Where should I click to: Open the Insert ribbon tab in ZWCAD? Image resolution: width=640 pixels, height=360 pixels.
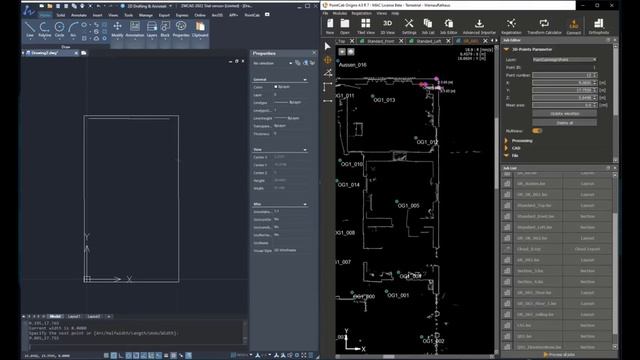pyautogui.click(x=97, y=15)
